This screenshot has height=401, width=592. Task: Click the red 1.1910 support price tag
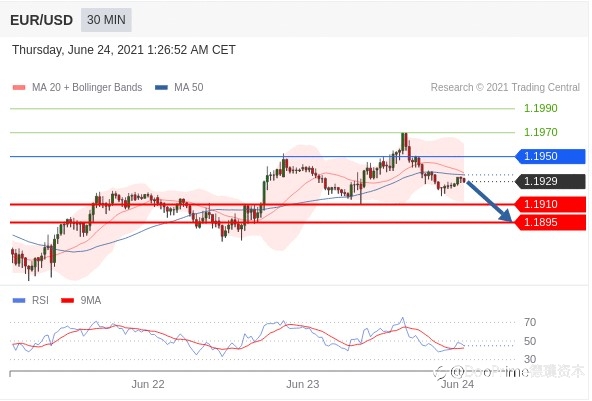point(550,204)
